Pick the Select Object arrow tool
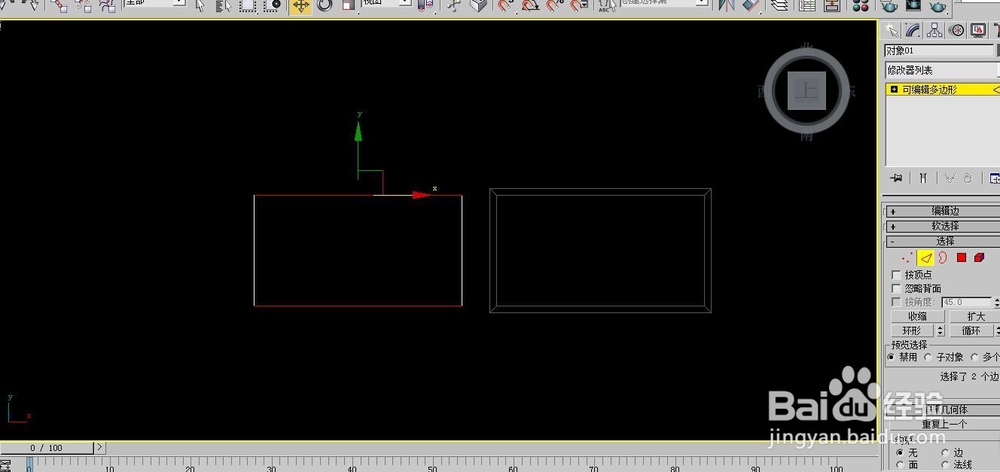This screenshot has width=1000, height=472. [x=200, y=6]
